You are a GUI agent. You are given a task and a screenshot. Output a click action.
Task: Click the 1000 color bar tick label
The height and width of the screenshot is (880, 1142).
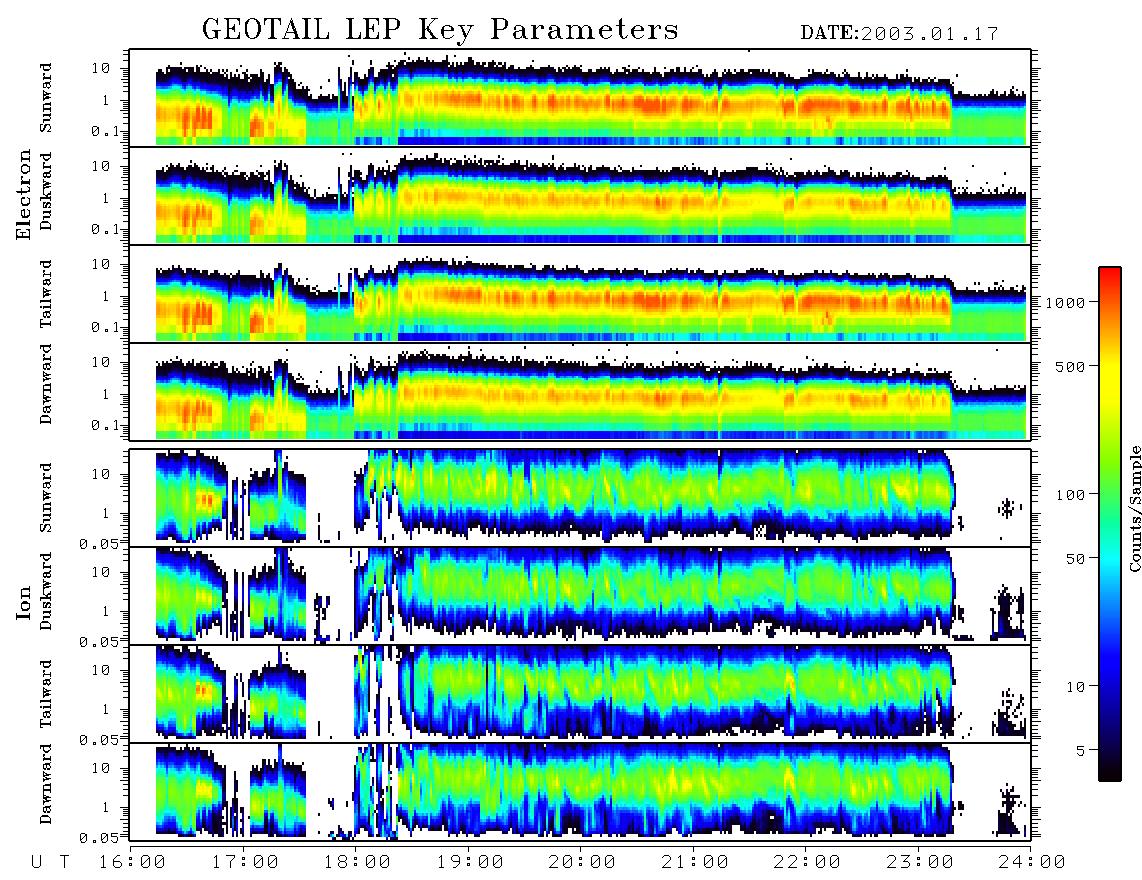1065,302
